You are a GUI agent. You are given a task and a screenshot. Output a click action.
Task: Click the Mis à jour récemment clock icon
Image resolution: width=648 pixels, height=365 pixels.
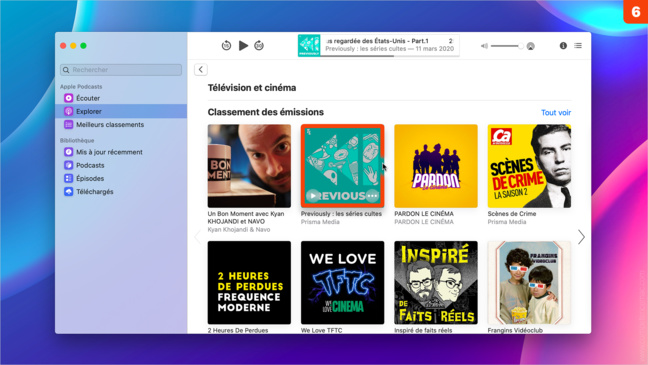tap(69, 152)
